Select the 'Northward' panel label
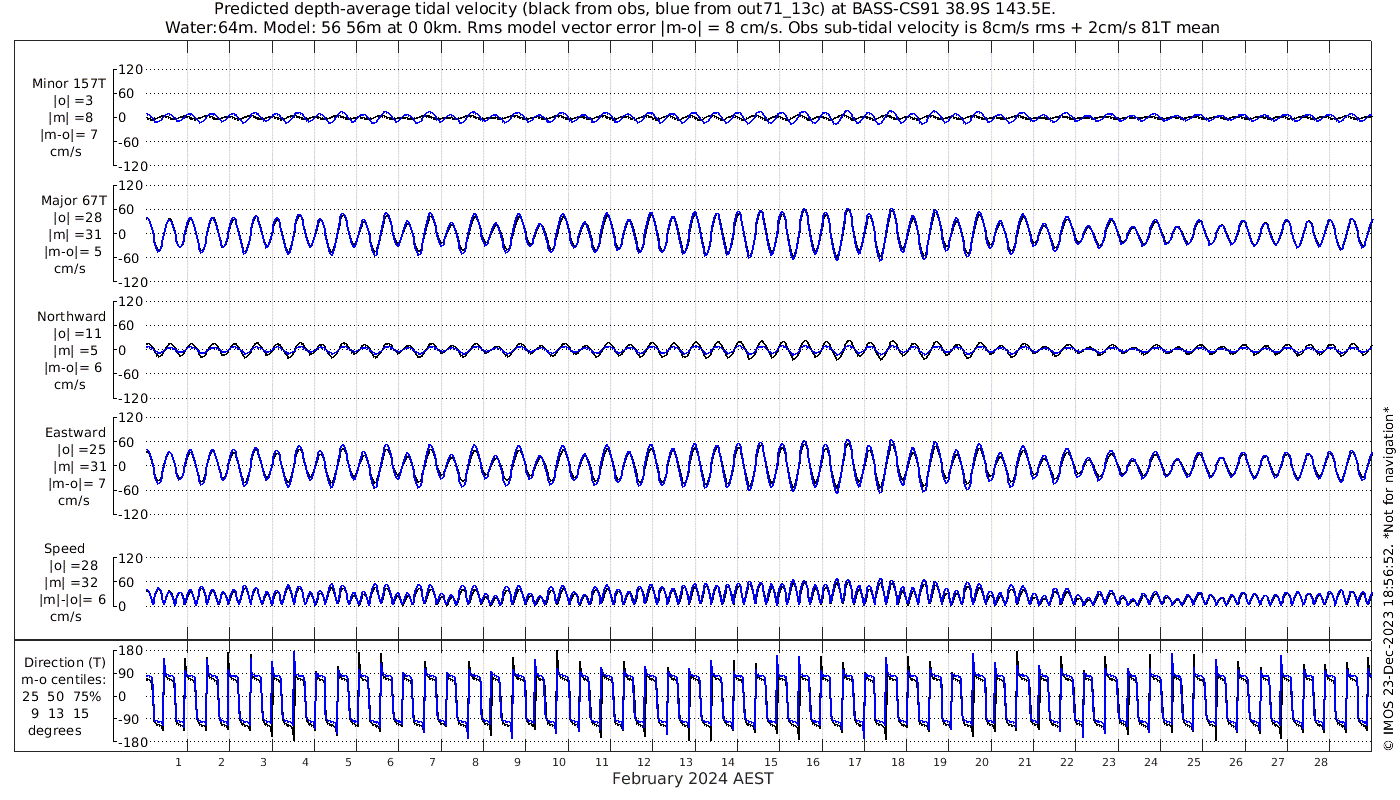This screenshot has width=1400, height=800. click(71, 316)
